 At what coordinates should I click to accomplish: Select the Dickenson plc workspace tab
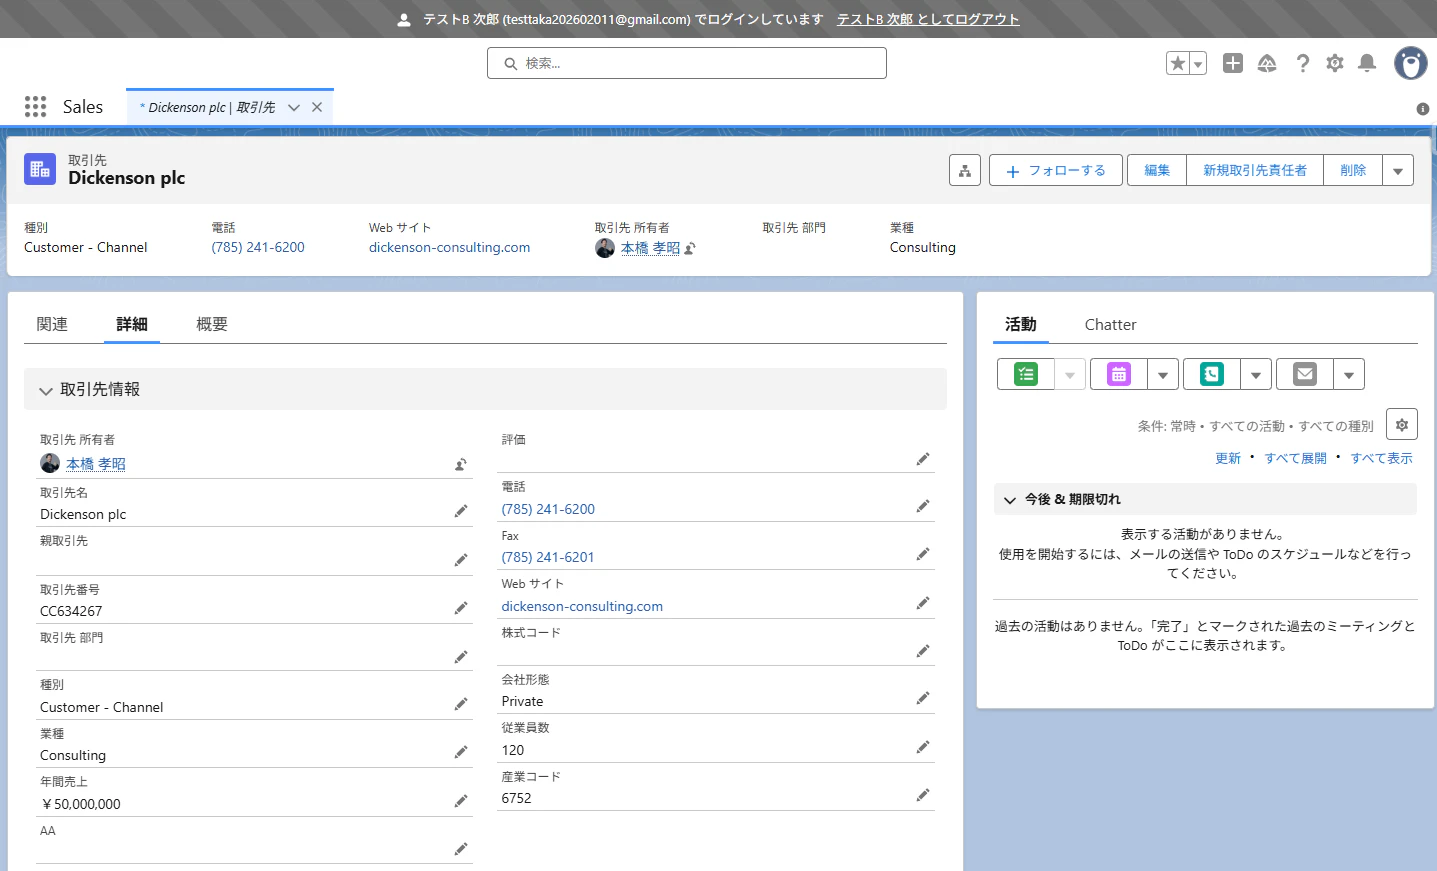(207, 107)
